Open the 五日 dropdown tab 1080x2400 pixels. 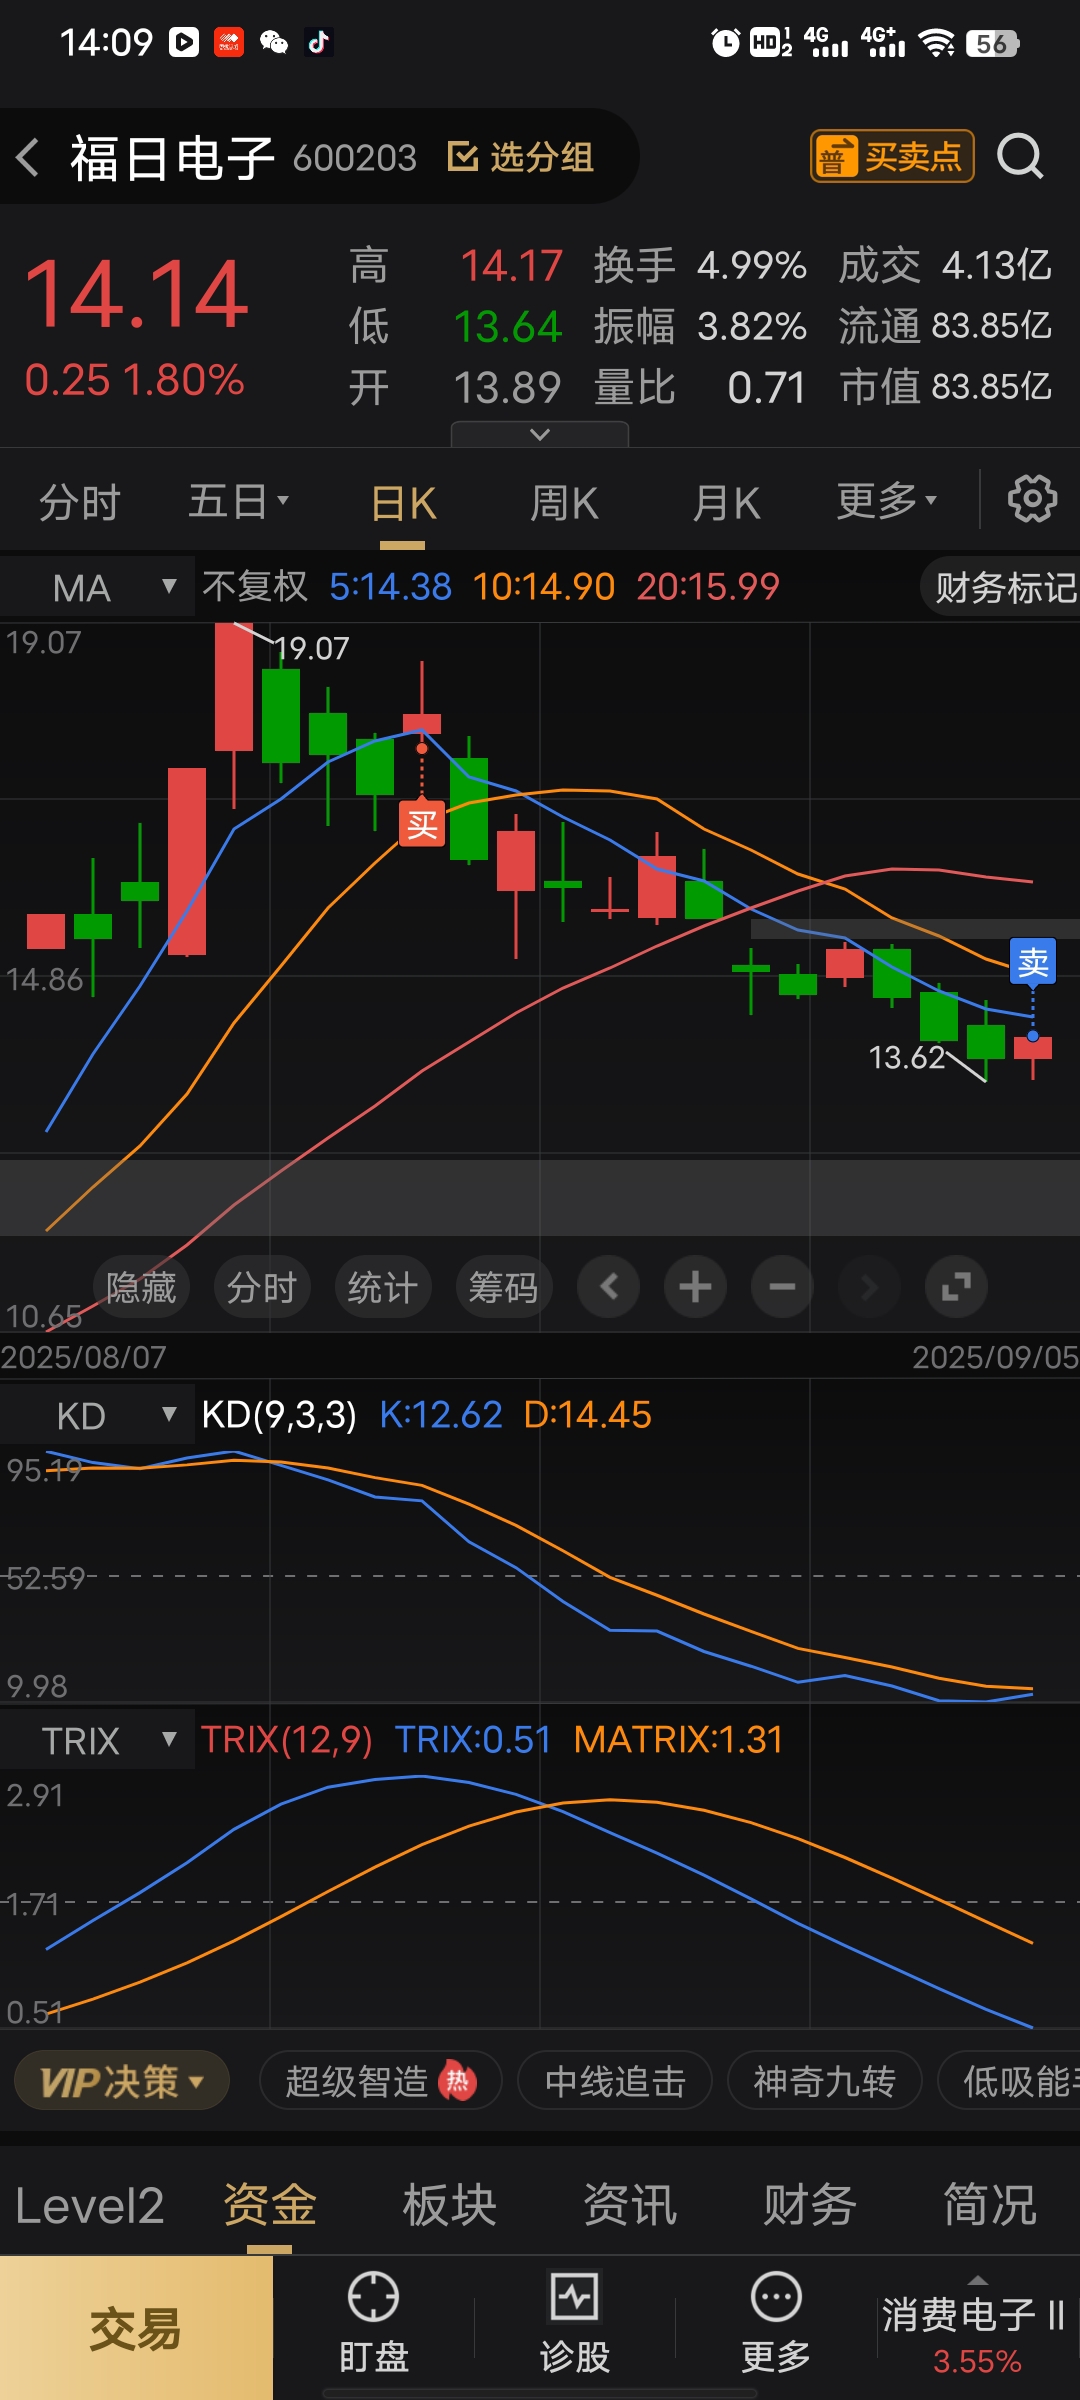point(238,502)
